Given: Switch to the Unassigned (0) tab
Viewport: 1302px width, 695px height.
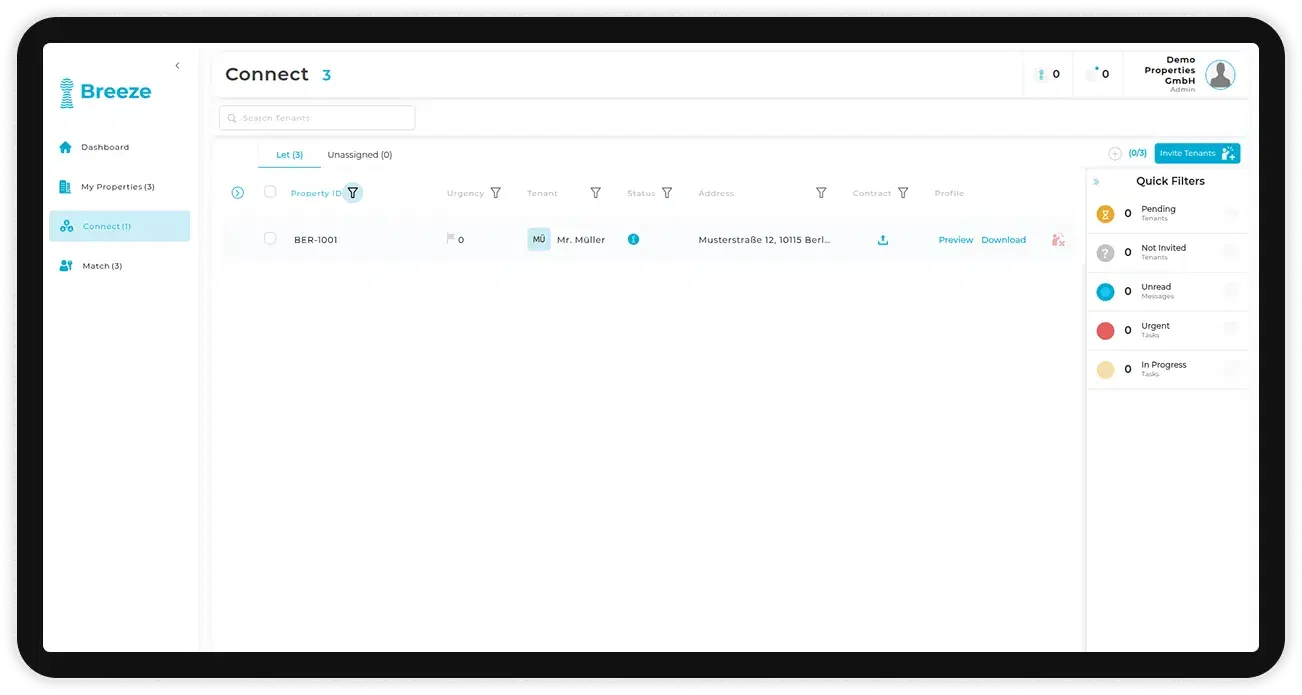Looking at the screenshot, I should (x=359, y=155).
